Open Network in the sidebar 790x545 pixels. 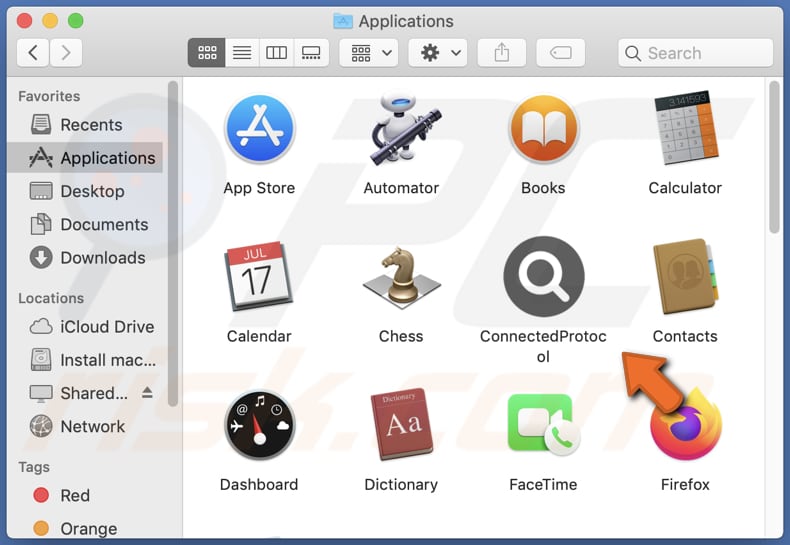[86, 427]
